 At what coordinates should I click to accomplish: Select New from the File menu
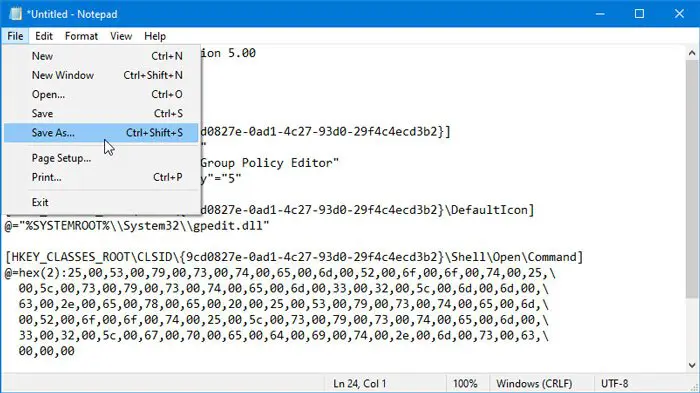(x=101, y=56)
